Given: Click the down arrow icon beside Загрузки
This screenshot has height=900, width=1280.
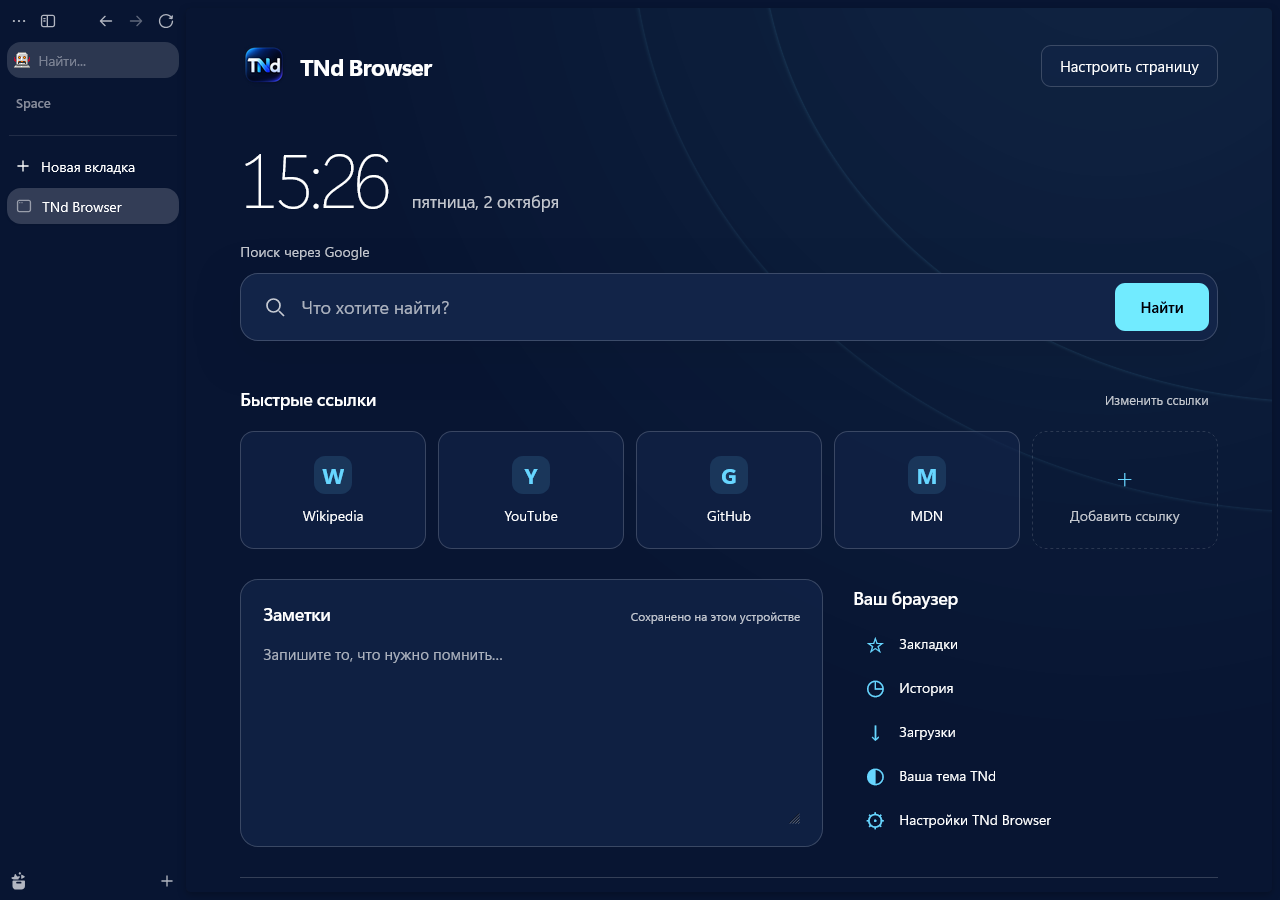Looking at the screenshot, I should [x=875, y=733].
